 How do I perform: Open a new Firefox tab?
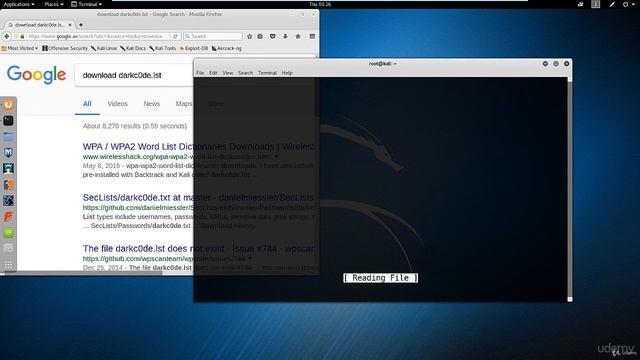(81, 25)
